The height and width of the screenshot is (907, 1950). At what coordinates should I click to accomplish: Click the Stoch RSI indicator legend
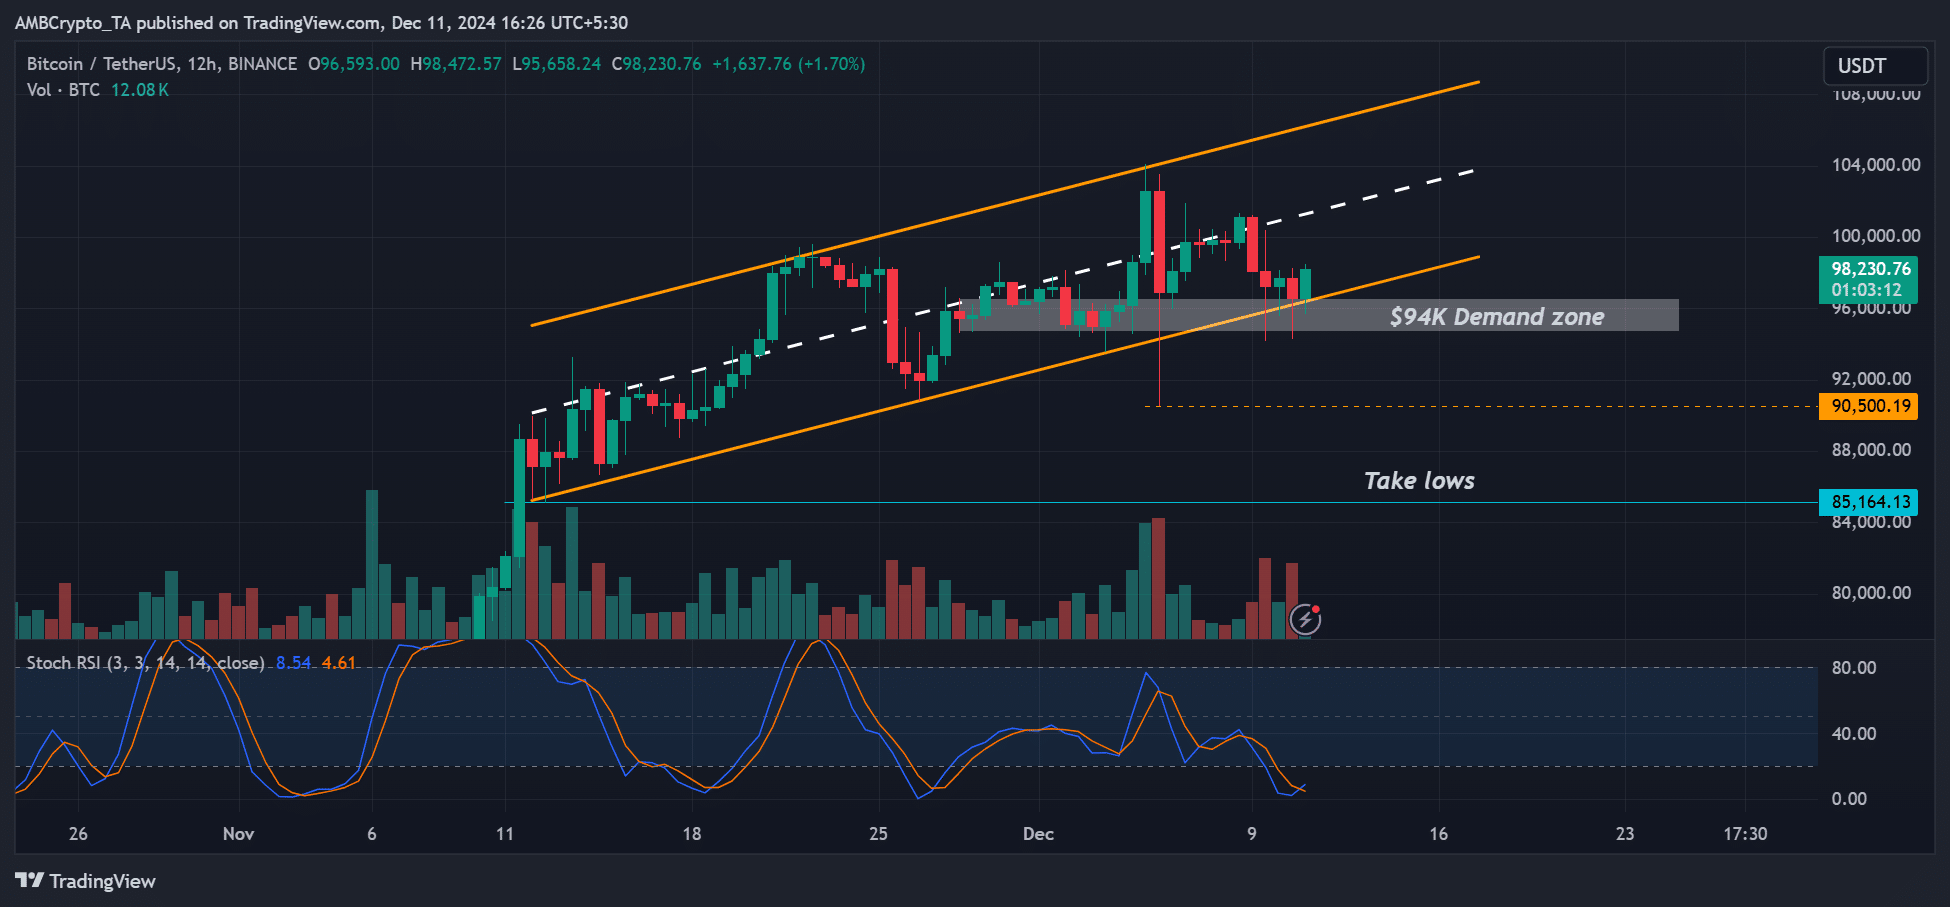click(145, 663)
